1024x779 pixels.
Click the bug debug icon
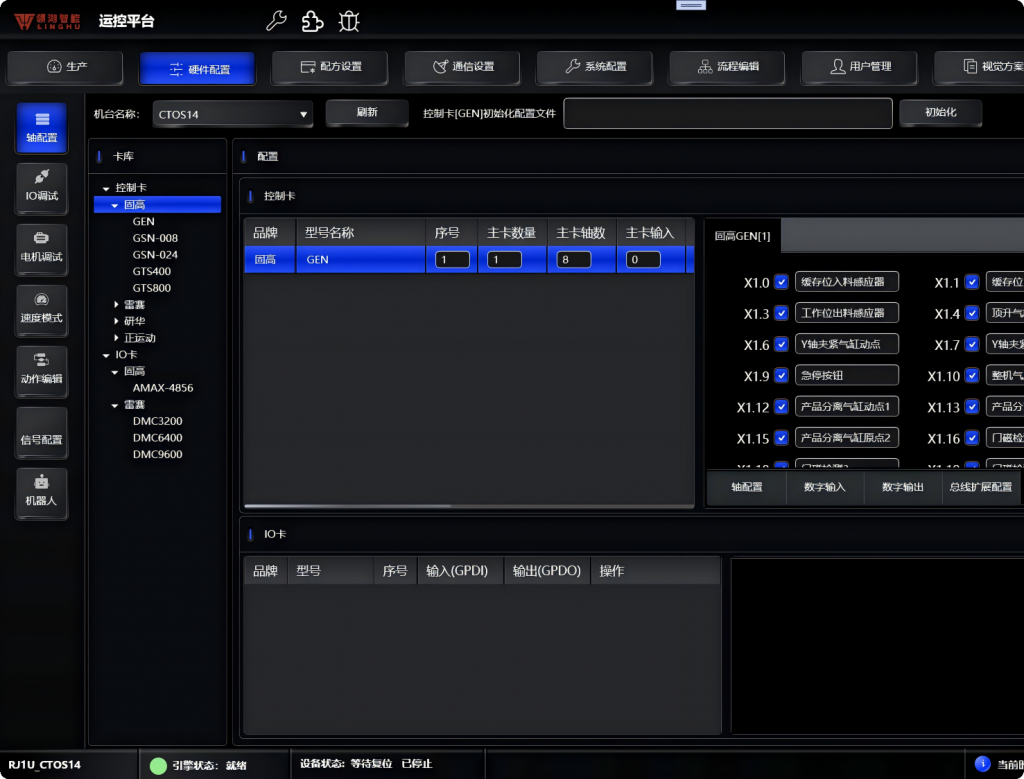[348, 21]
